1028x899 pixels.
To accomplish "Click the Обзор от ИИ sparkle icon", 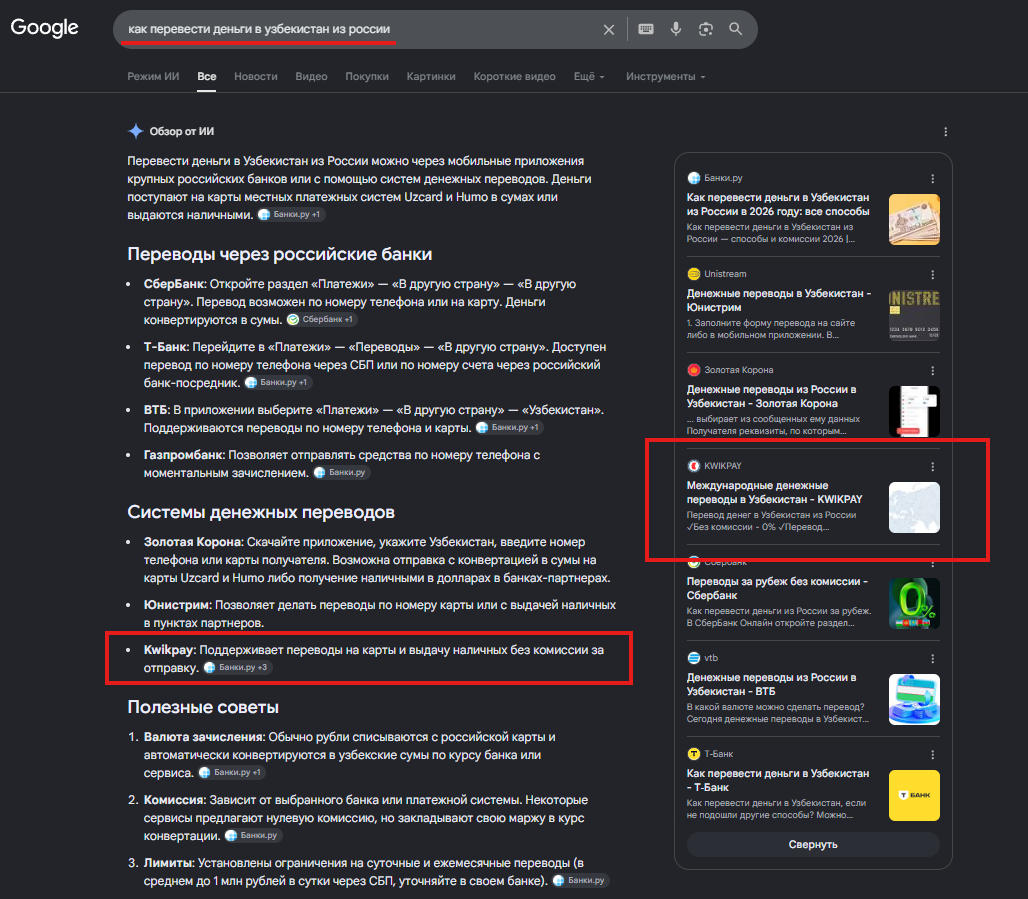I will 136,131.
